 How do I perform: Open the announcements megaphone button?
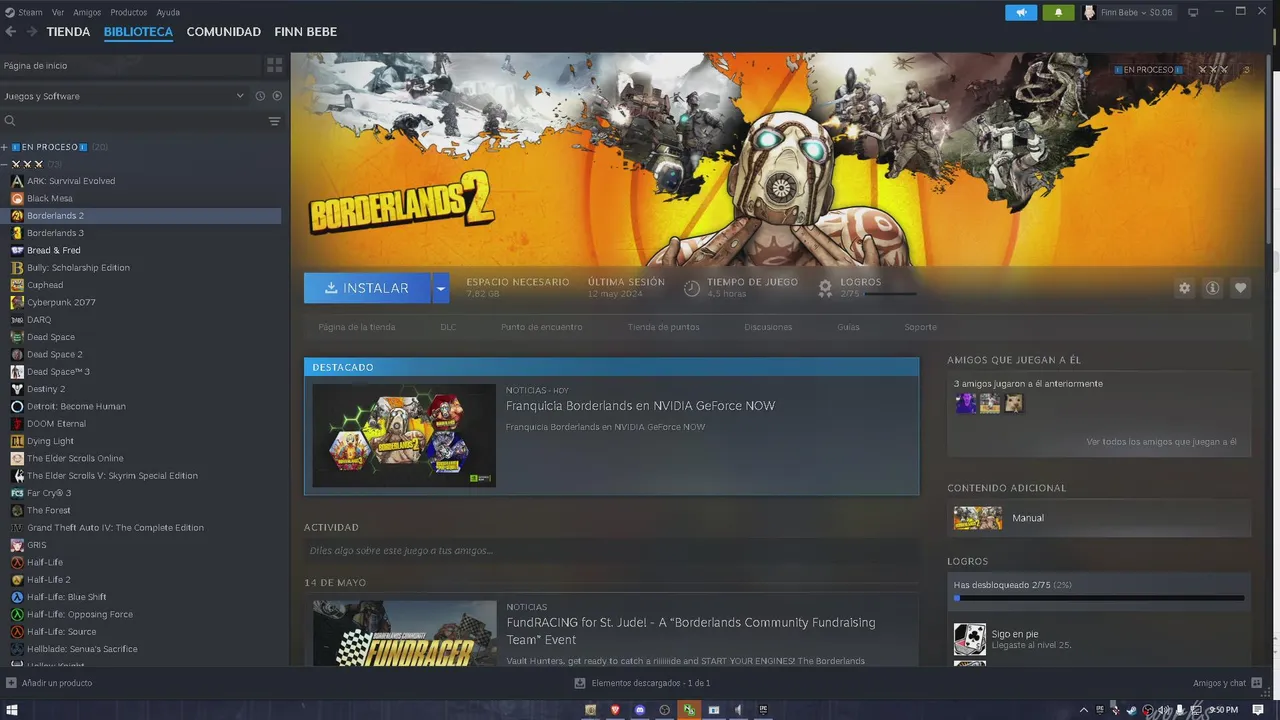click(x=1021, y=12)
